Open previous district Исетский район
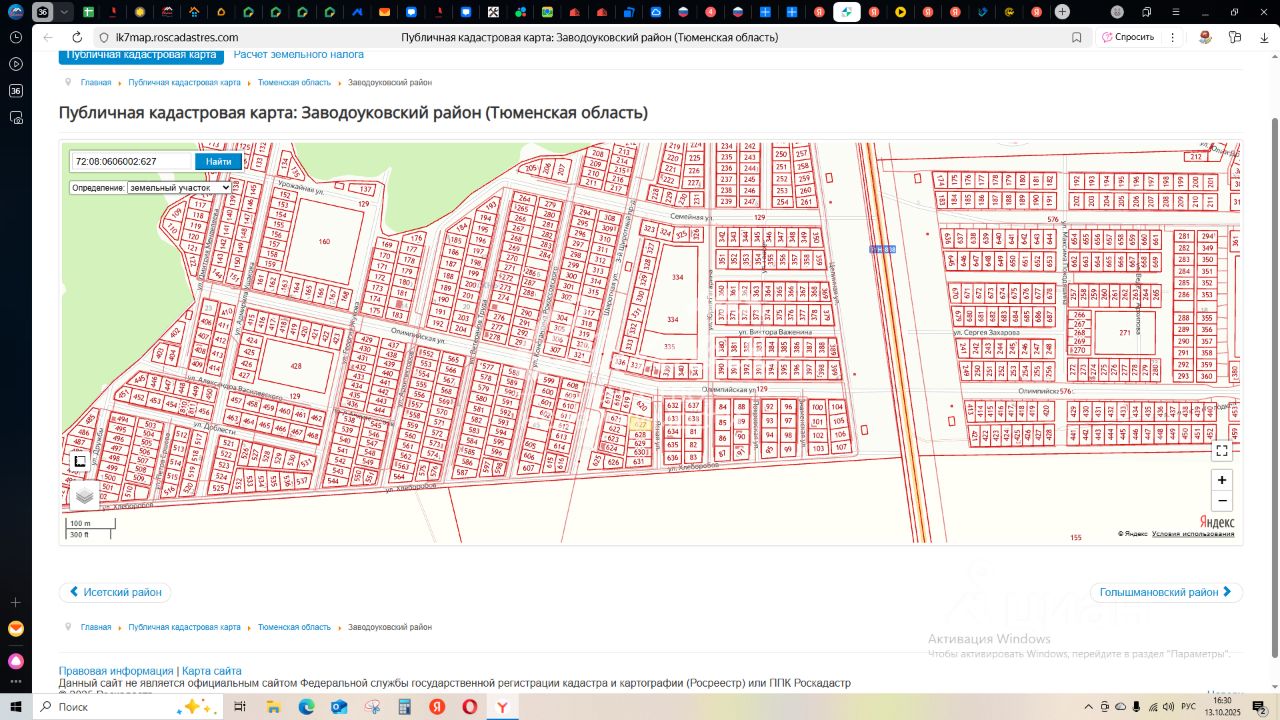The height and width of the screenshot is (720, 1280). pos(115,592)
